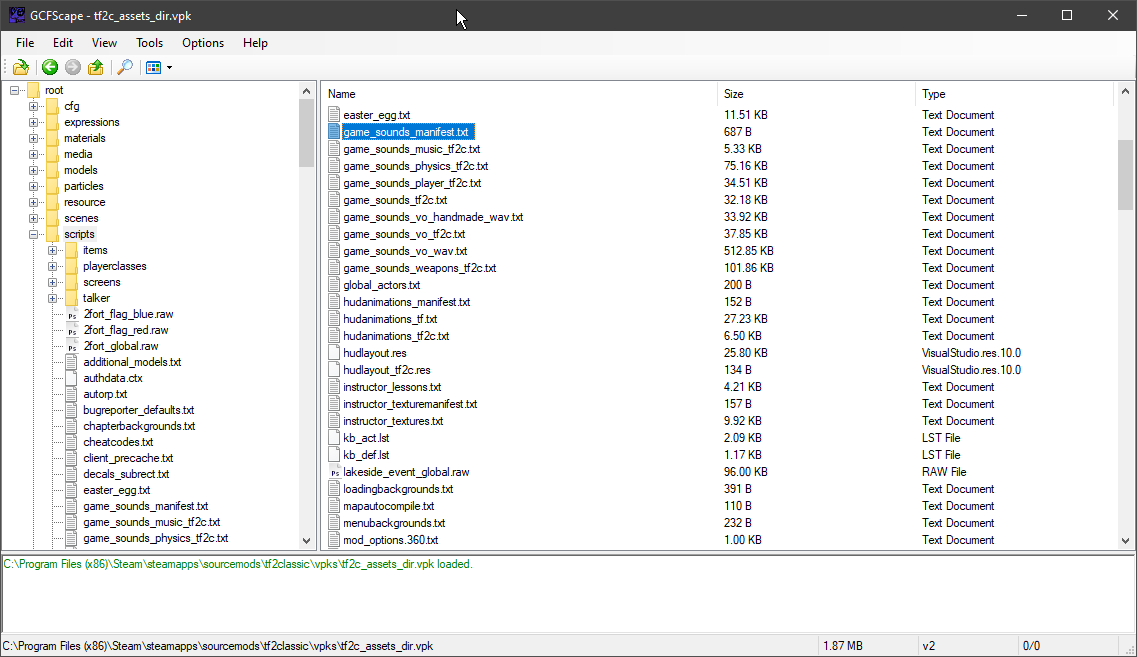Click the game_sounds_manifest.txt icon in file list
The width and height of the screenshot is (1137, 657).
pyautogui.click(x=334, y=132)
